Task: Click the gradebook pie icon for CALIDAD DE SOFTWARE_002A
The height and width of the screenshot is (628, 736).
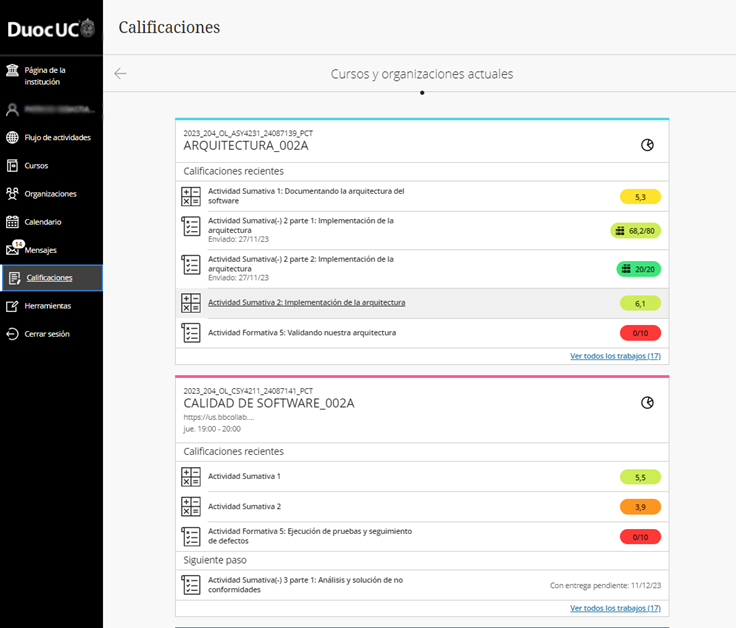Action: click(647, 403)
